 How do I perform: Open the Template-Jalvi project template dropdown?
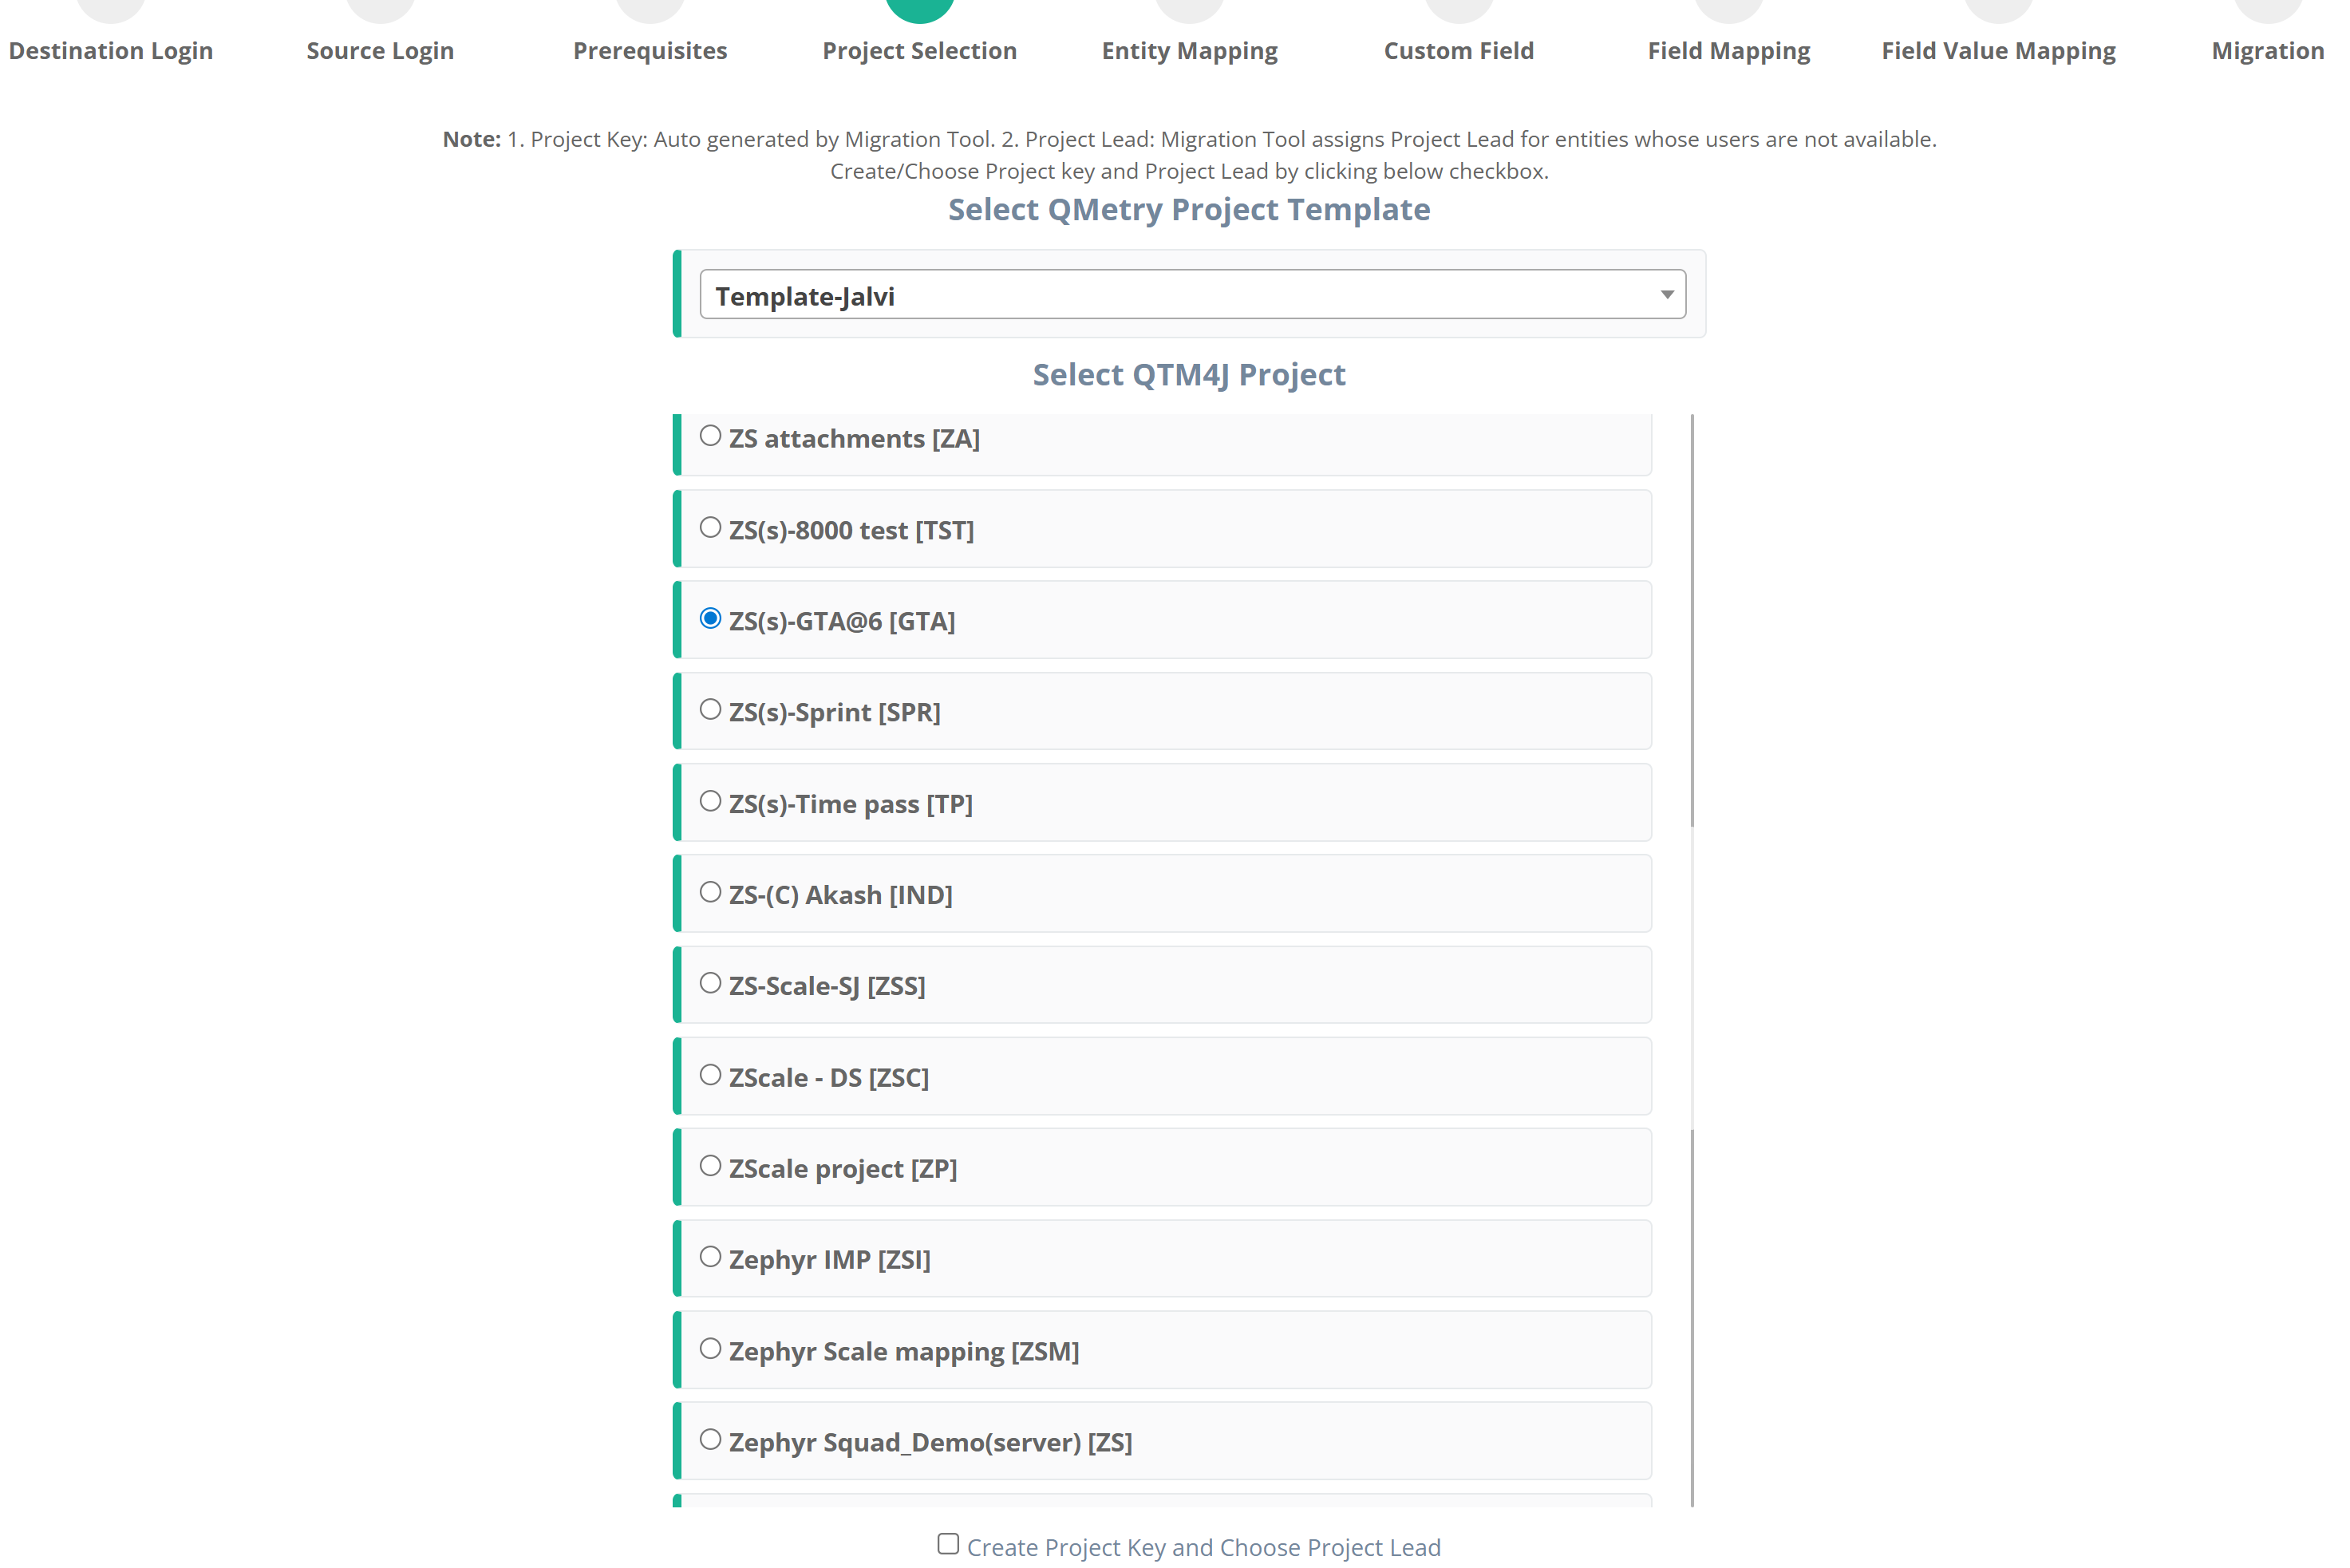pos(1192,294)
